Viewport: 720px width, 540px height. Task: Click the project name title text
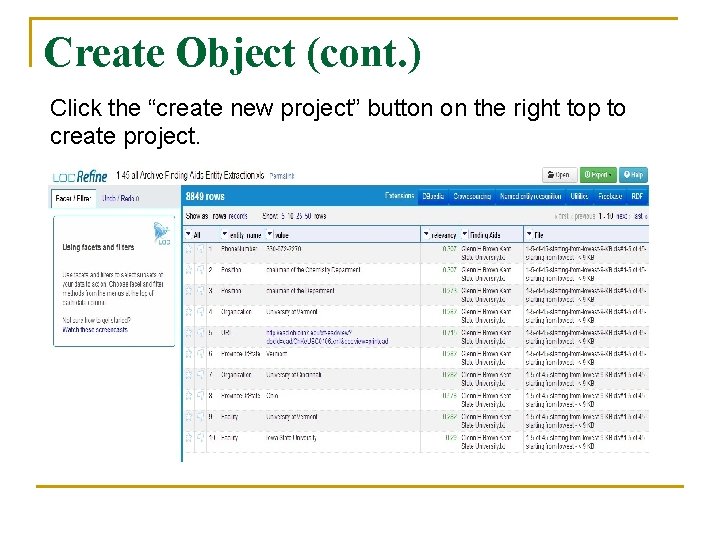click(x=190, y=175)
